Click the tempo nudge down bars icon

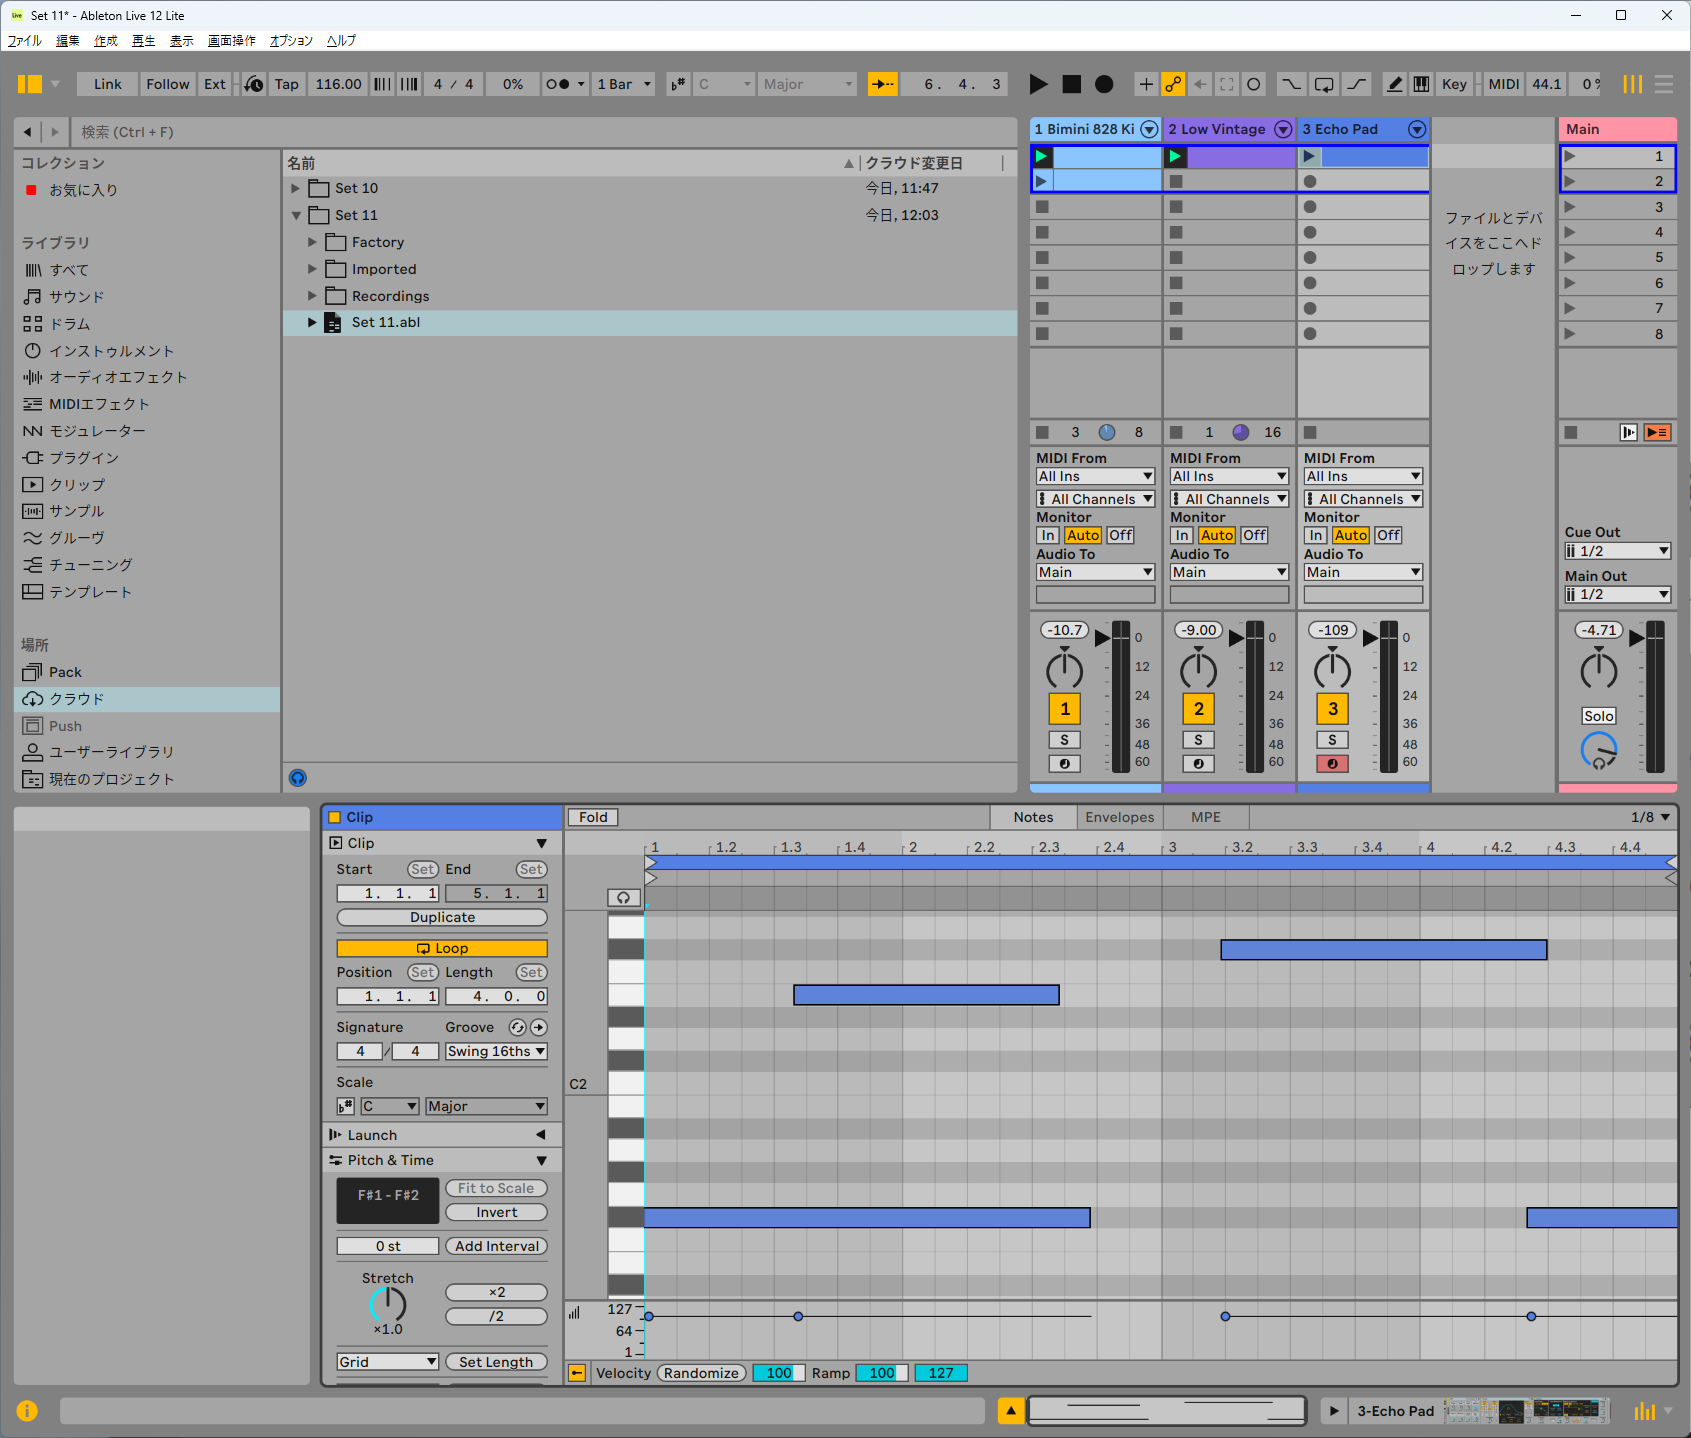click(383, 84)
